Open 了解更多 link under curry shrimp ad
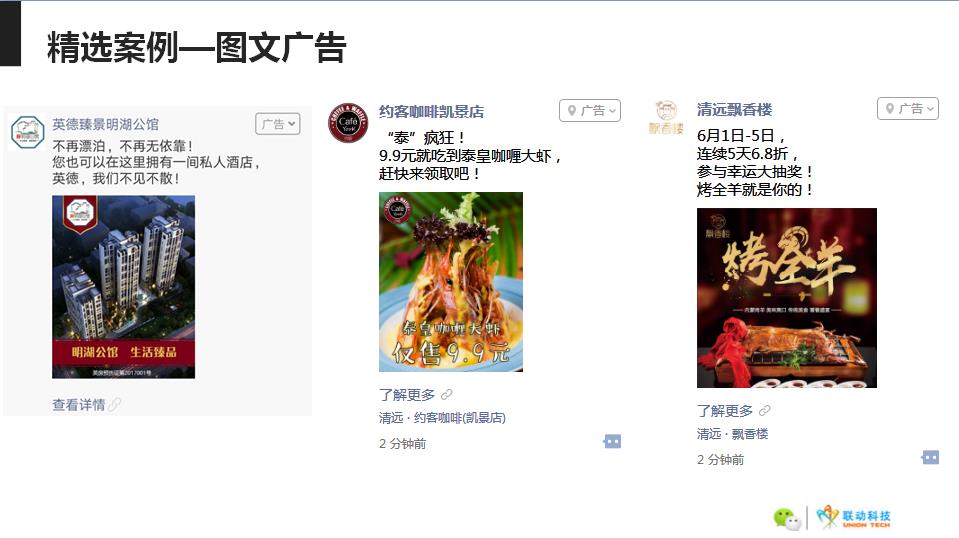This screenshot has height=538, width=959. click(407, 395)
